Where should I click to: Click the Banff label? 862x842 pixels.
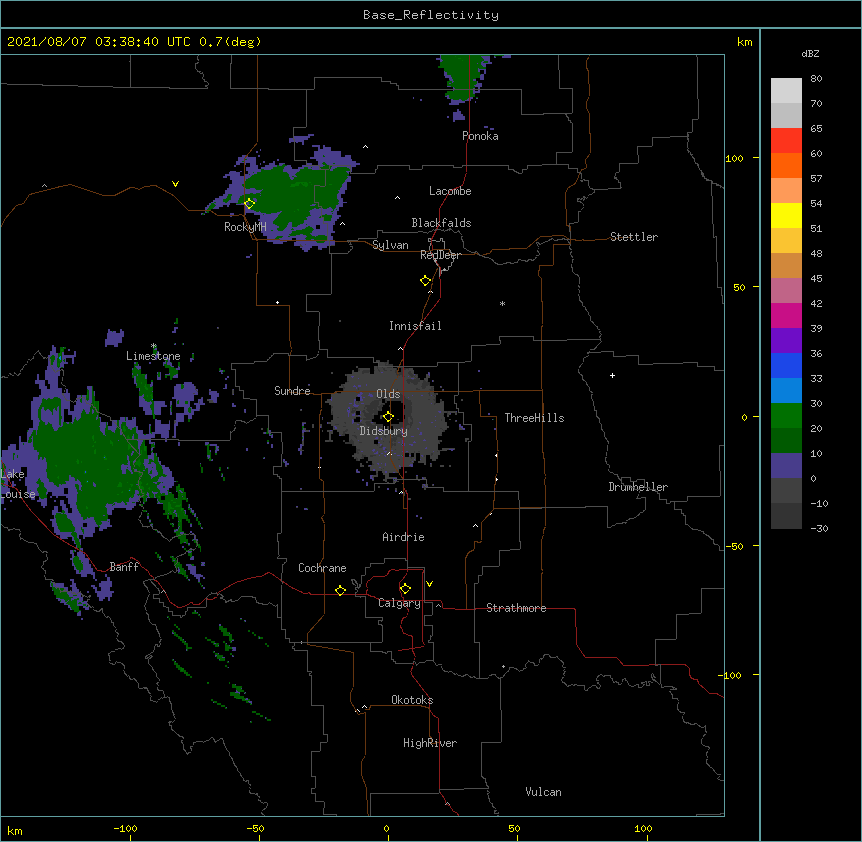[124, 567]
